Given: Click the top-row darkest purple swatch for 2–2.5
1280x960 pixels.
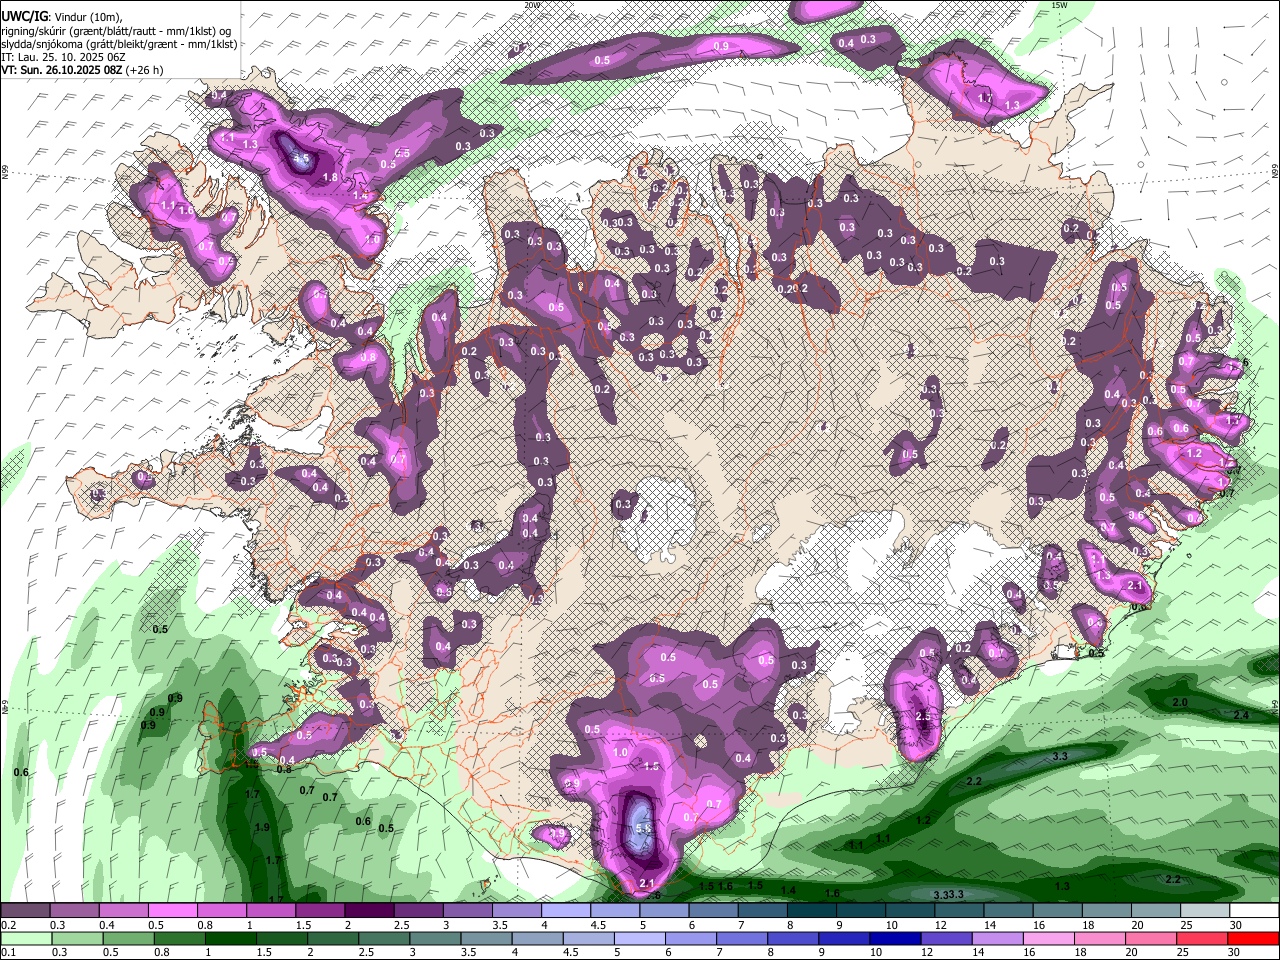Looking at the screenshot, I should point(369,911).
